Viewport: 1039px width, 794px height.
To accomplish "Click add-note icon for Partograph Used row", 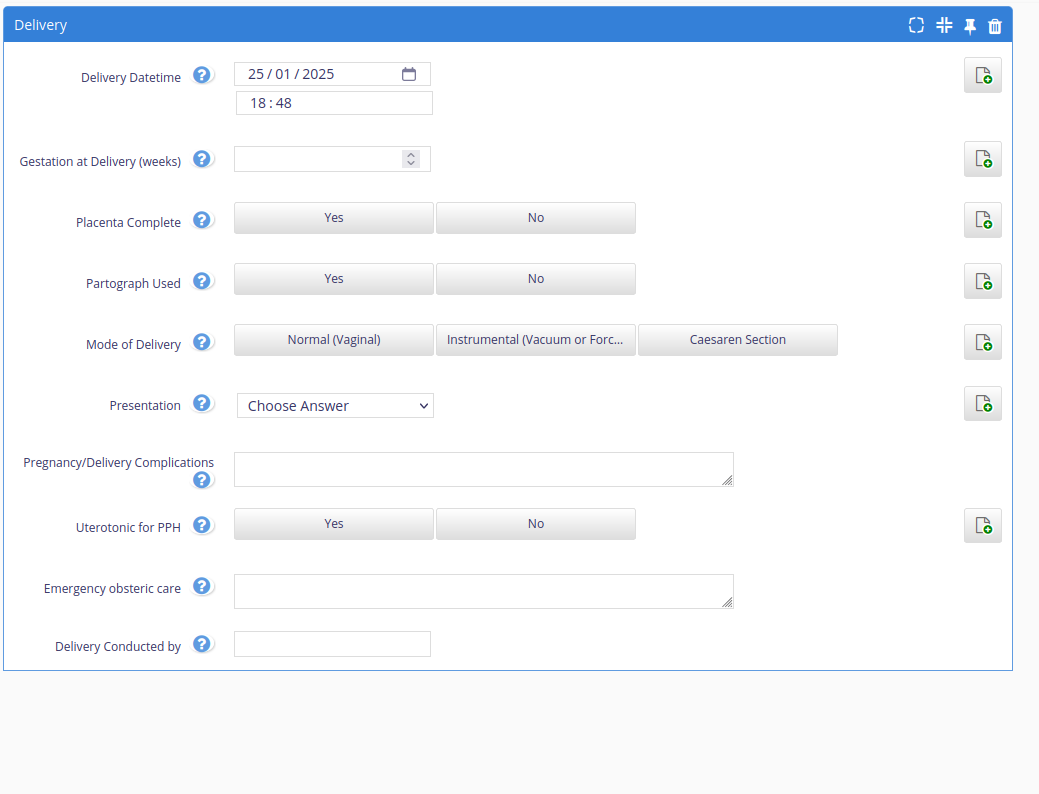I will (983, 281).
